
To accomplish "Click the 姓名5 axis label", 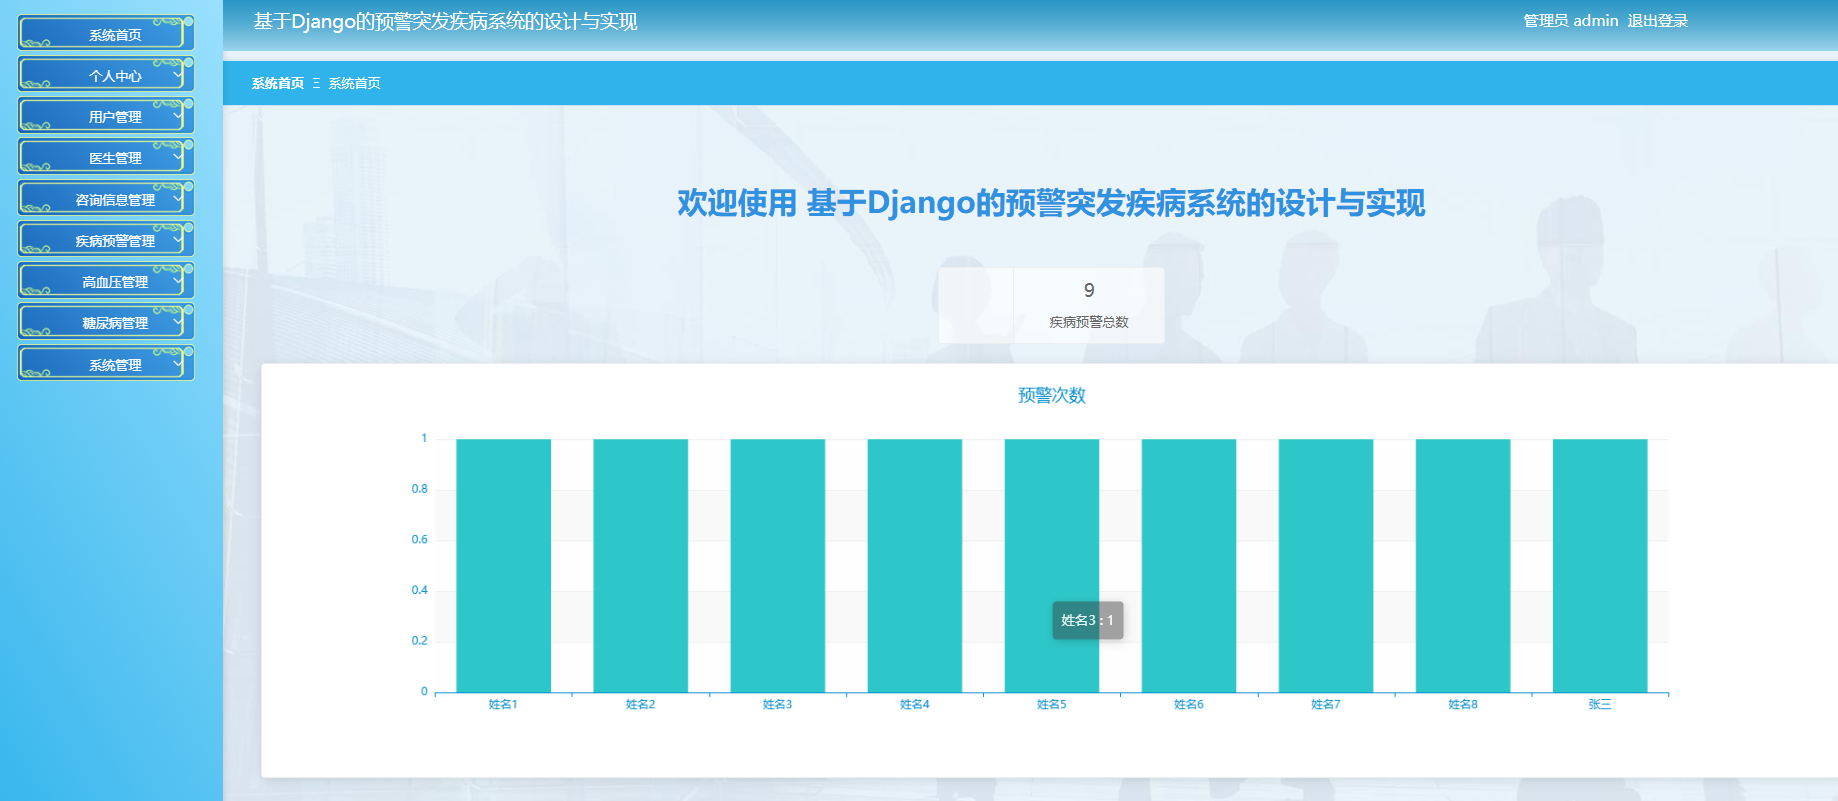I will (x=1051, y=704).
